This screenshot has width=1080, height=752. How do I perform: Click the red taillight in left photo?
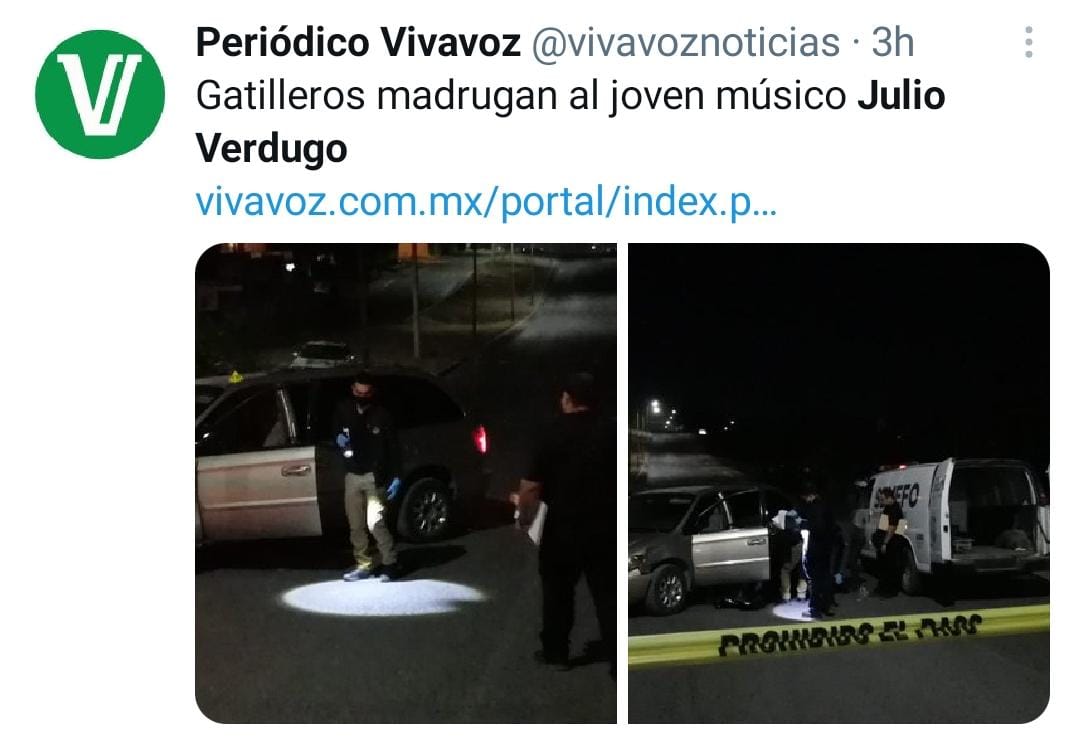pyautogui.click(x=480, y=439)
